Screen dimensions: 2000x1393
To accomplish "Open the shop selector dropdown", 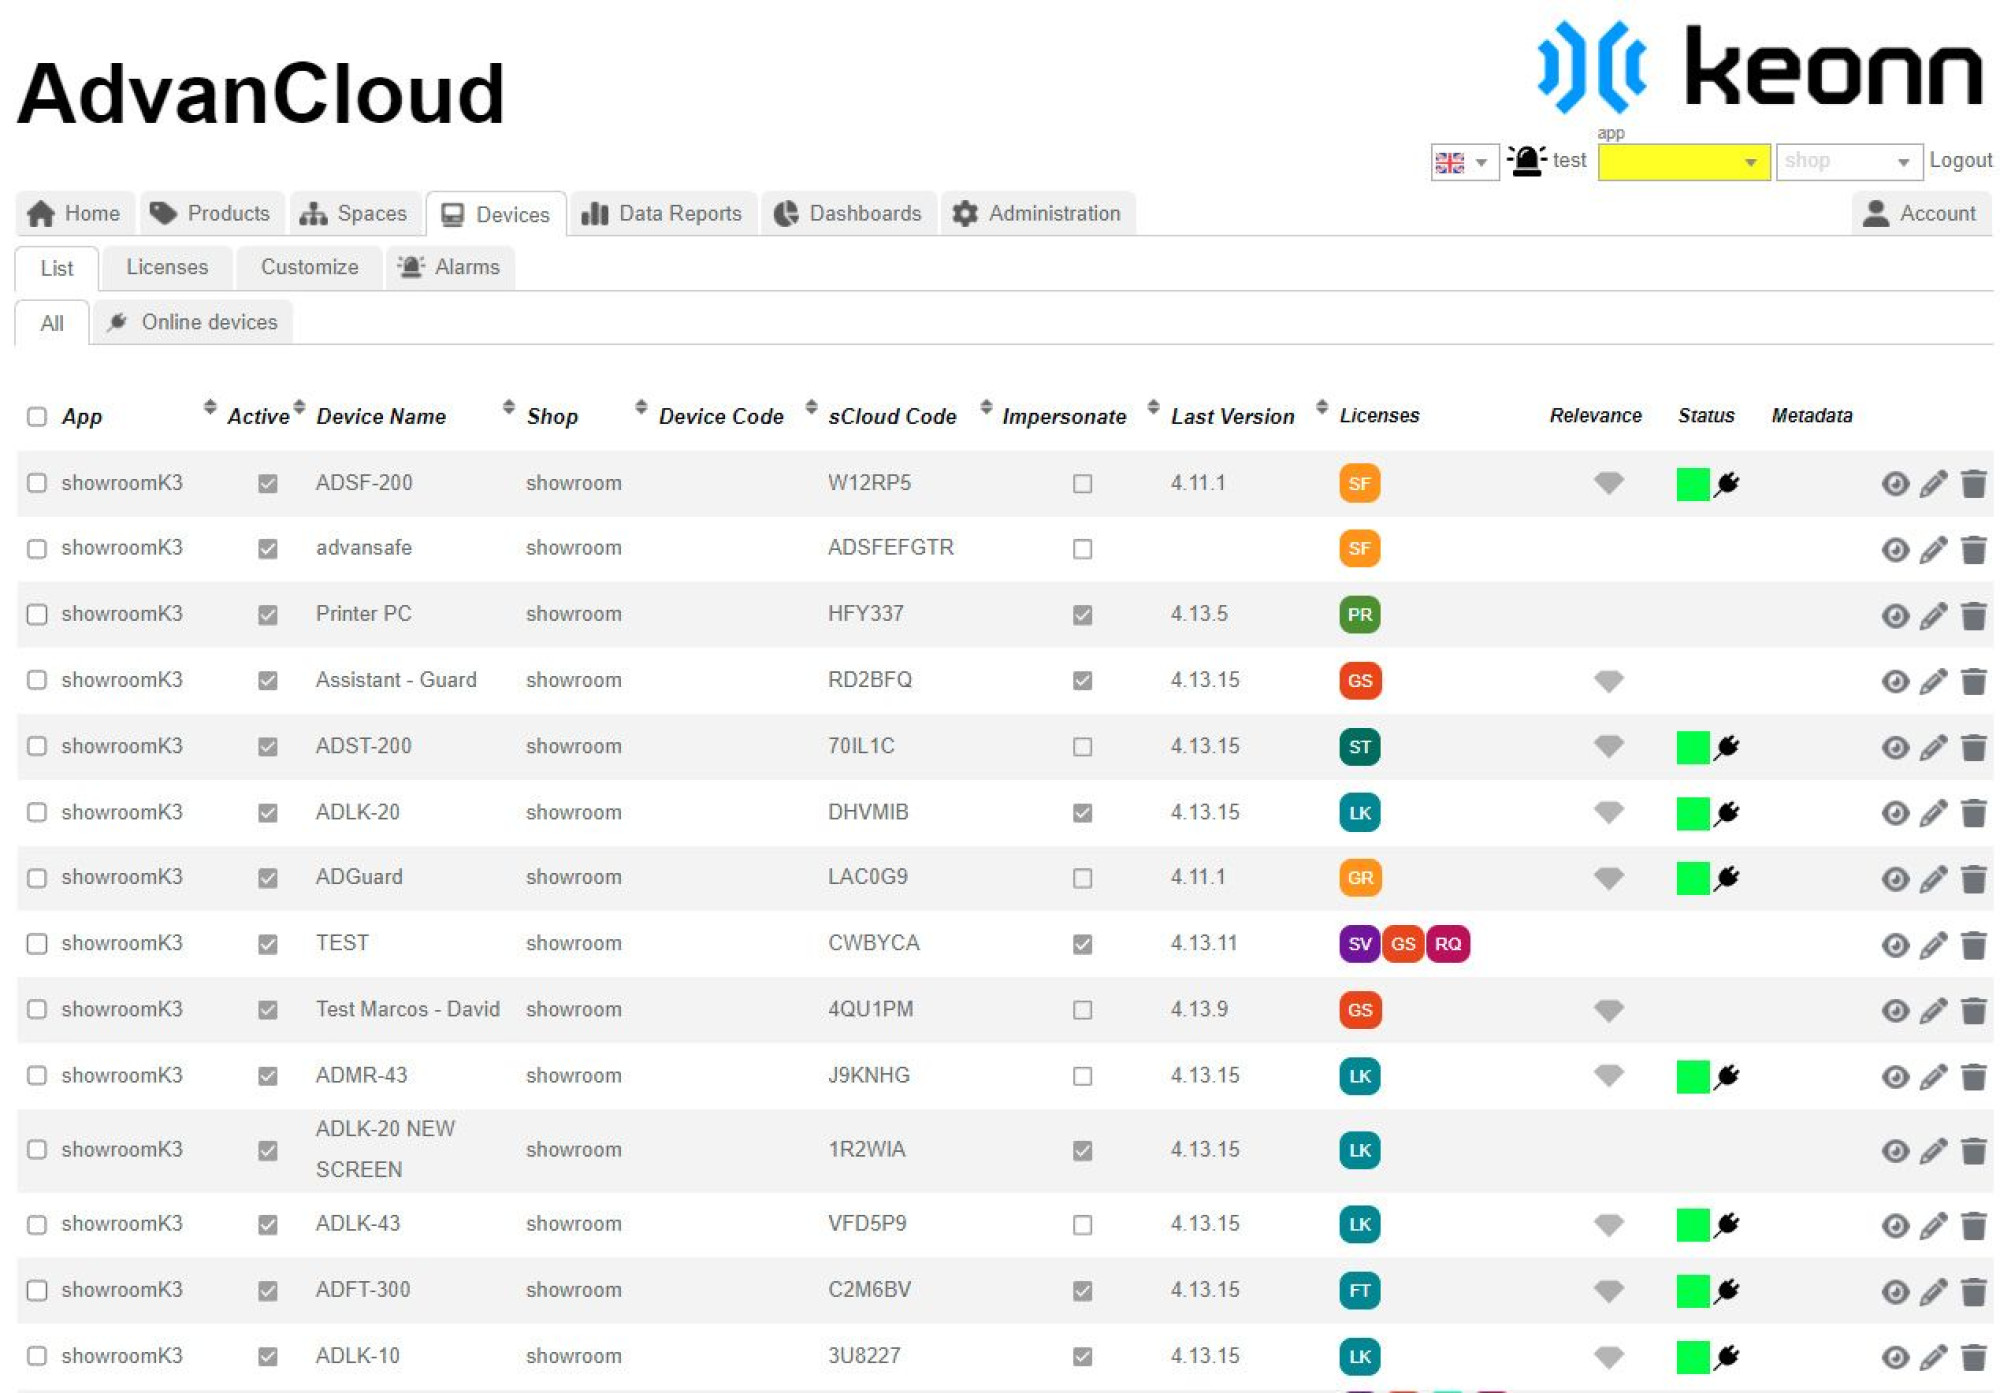I will coord(1847,162).
